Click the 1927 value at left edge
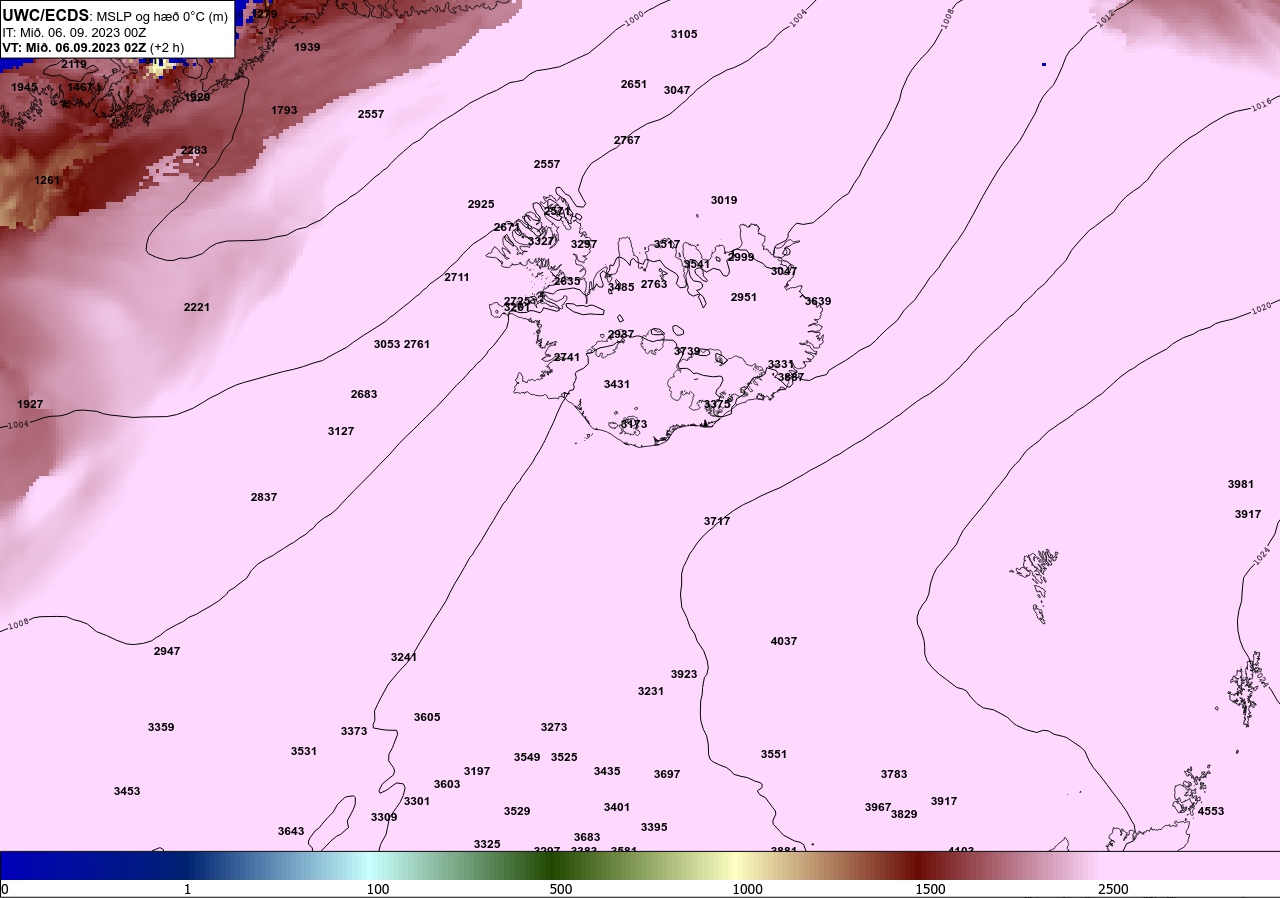This screenshot has width=1280, height=898. click(30, 404)
